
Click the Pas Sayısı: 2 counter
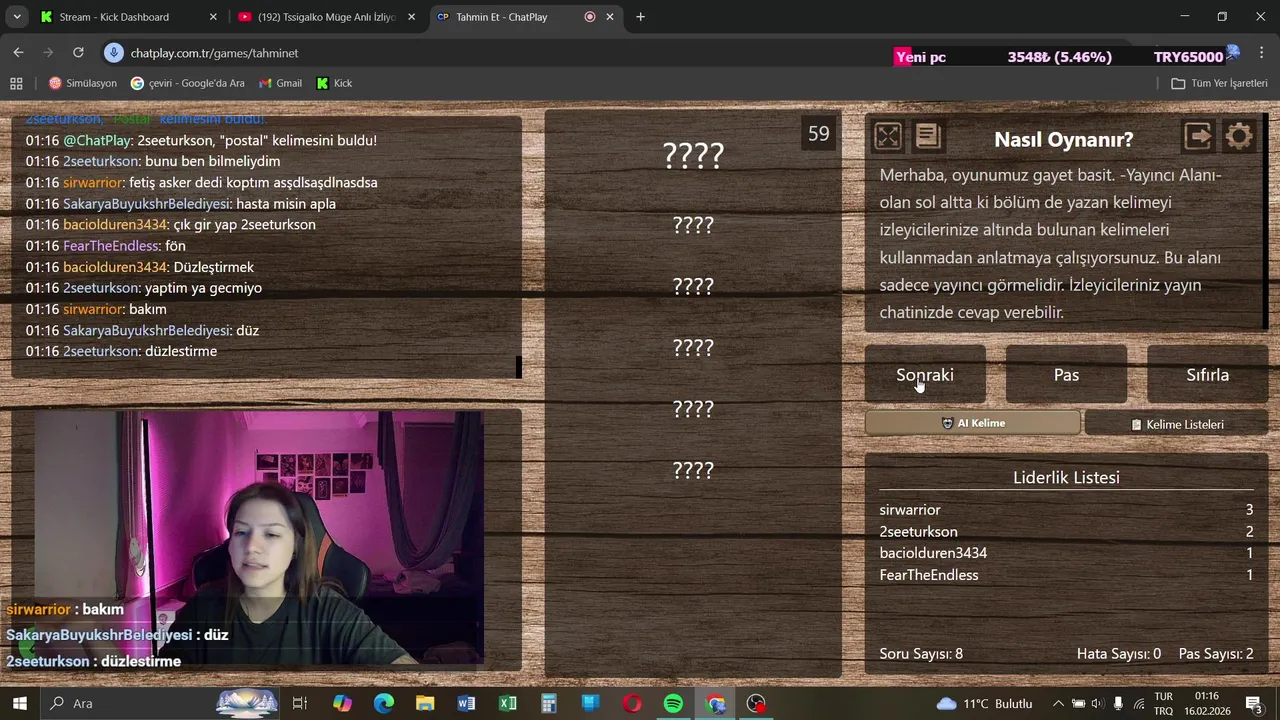click(1216, 654)
